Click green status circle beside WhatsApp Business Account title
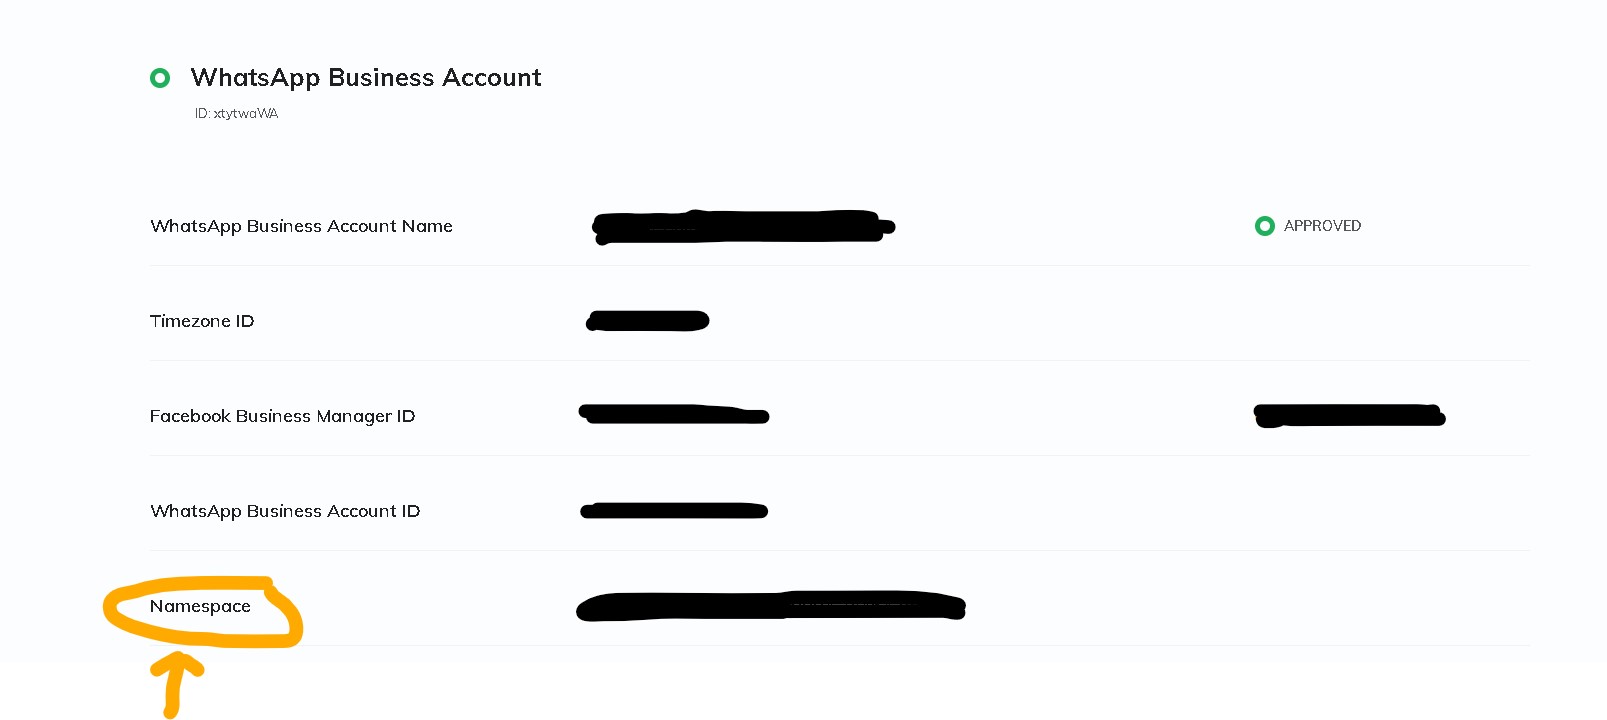This screenshot has height=720, width=1607. coord(160,78)
